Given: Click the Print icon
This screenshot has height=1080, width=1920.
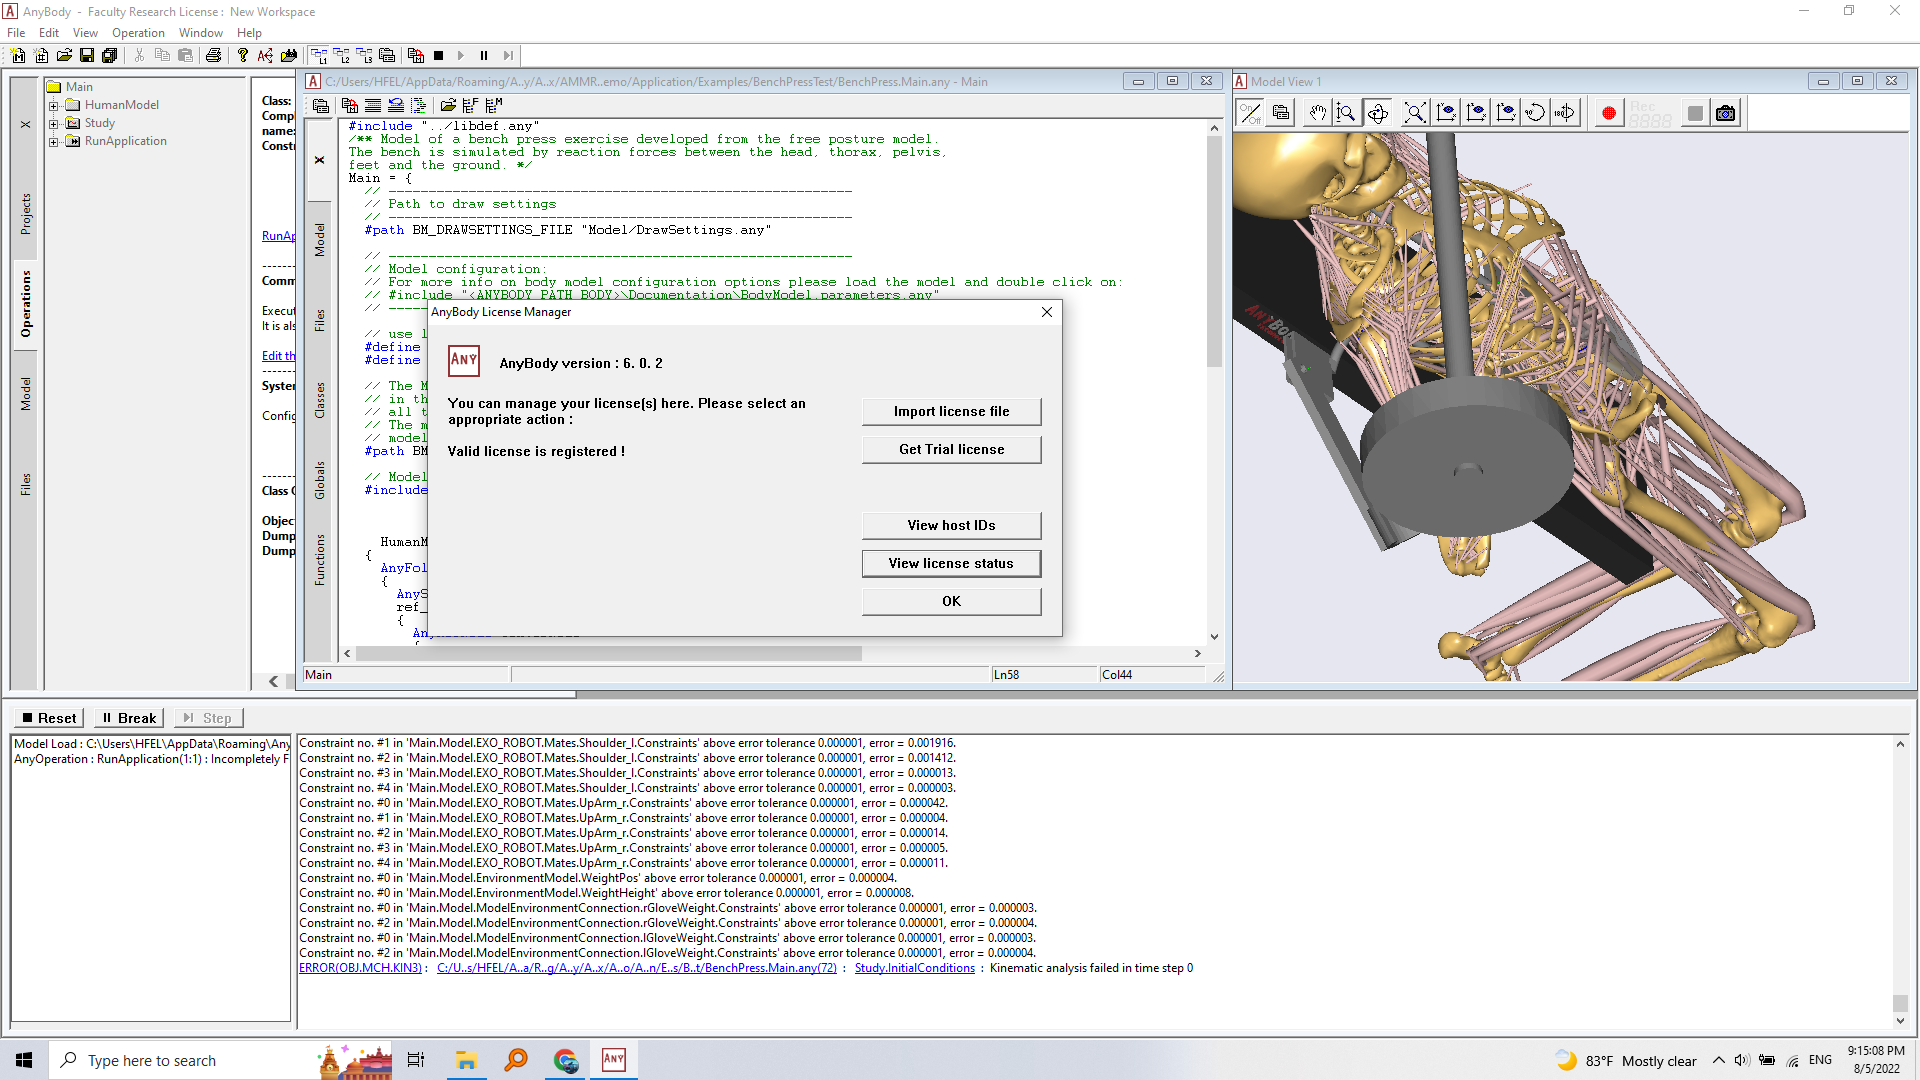Looking at the screenshot, I should point(213,56).
